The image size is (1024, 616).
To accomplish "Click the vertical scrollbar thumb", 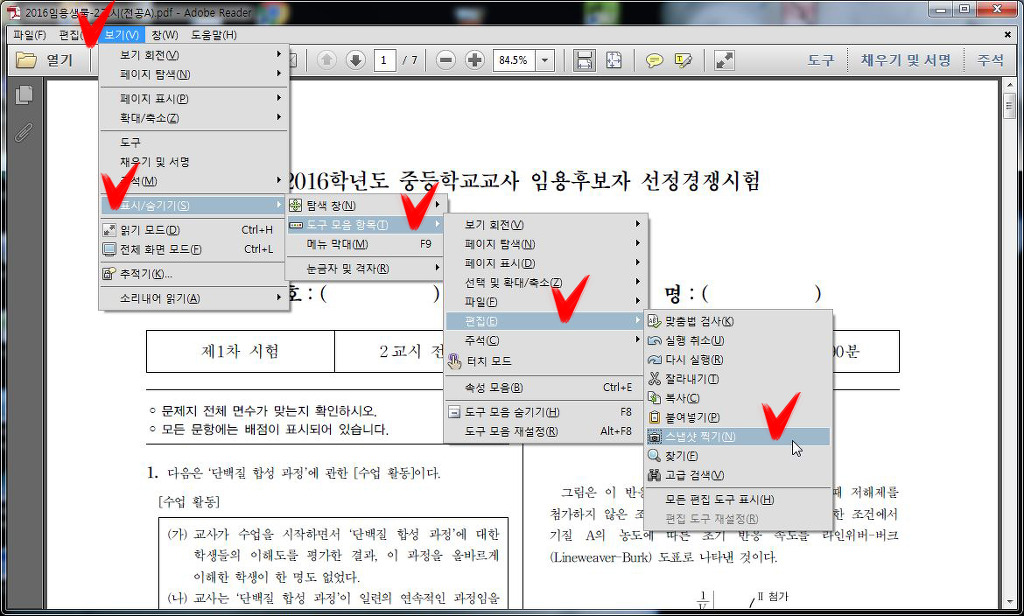I will click(1009, 105).
